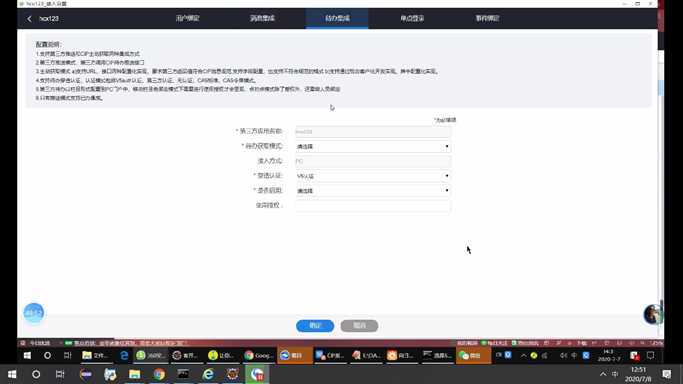
Task: Expand the 待办获取模式 dropdown
Action: click(373, 146)
